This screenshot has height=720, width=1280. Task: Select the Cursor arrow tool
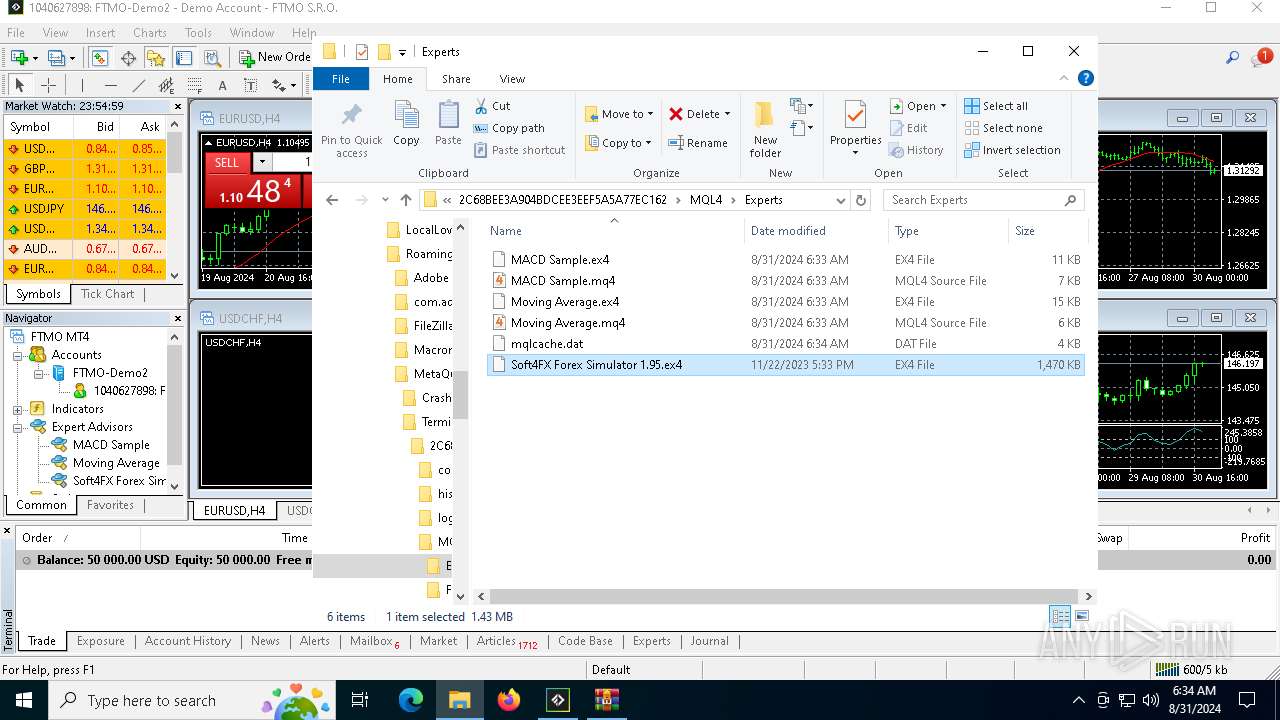pos(19,86)
